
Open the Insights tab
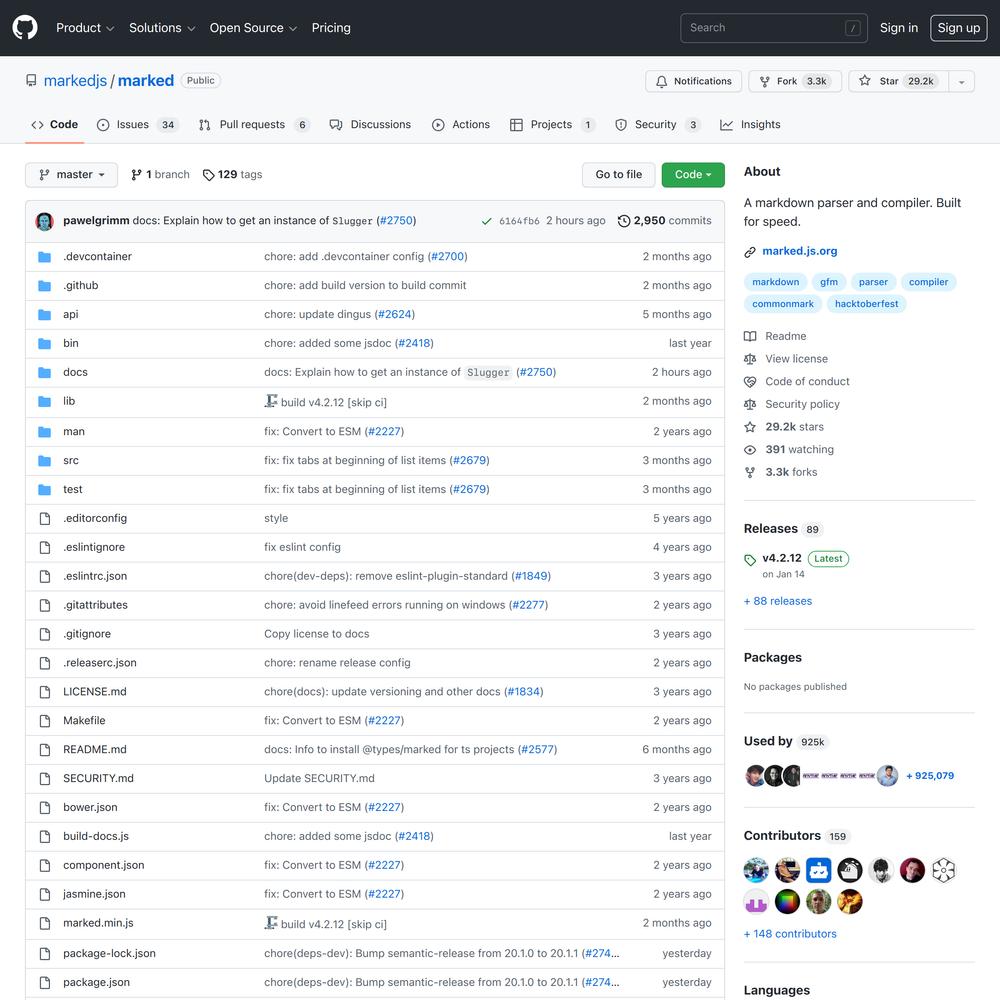click(750, 124)
